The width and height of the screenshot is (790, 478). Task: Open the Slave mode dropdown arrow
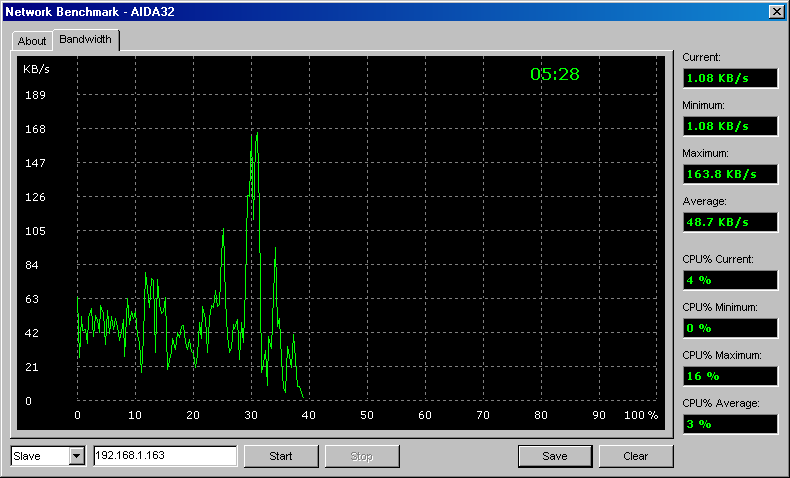coord(77,456)
